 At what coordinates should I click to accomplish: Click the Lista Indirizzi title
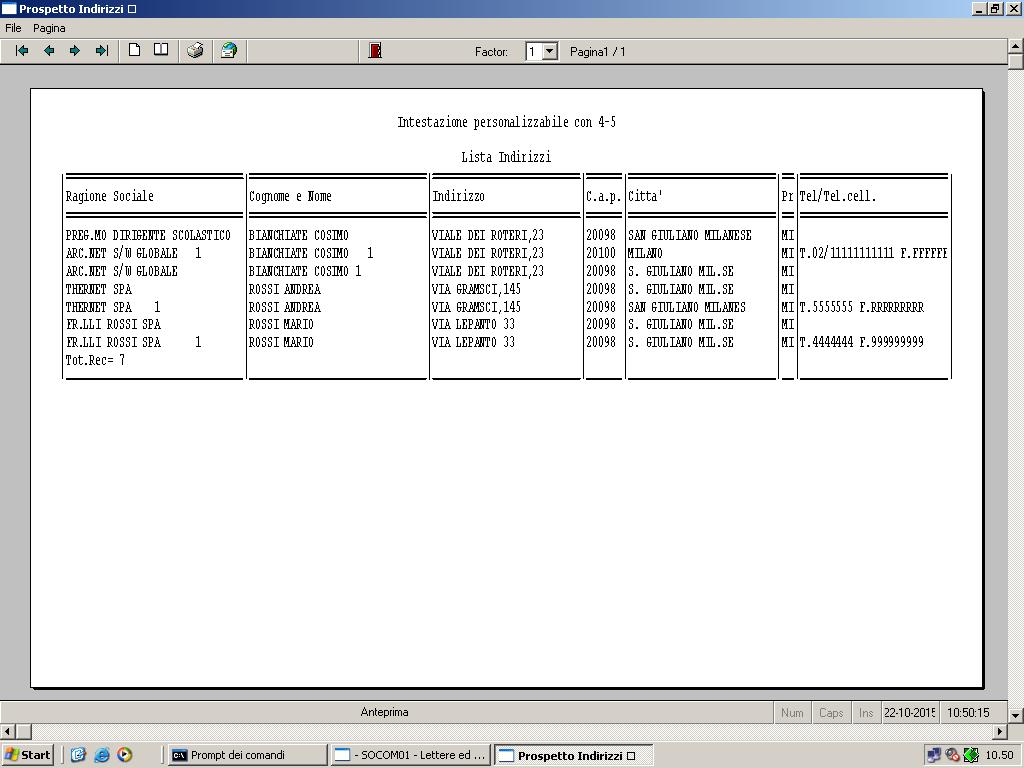tap(506, 157)
